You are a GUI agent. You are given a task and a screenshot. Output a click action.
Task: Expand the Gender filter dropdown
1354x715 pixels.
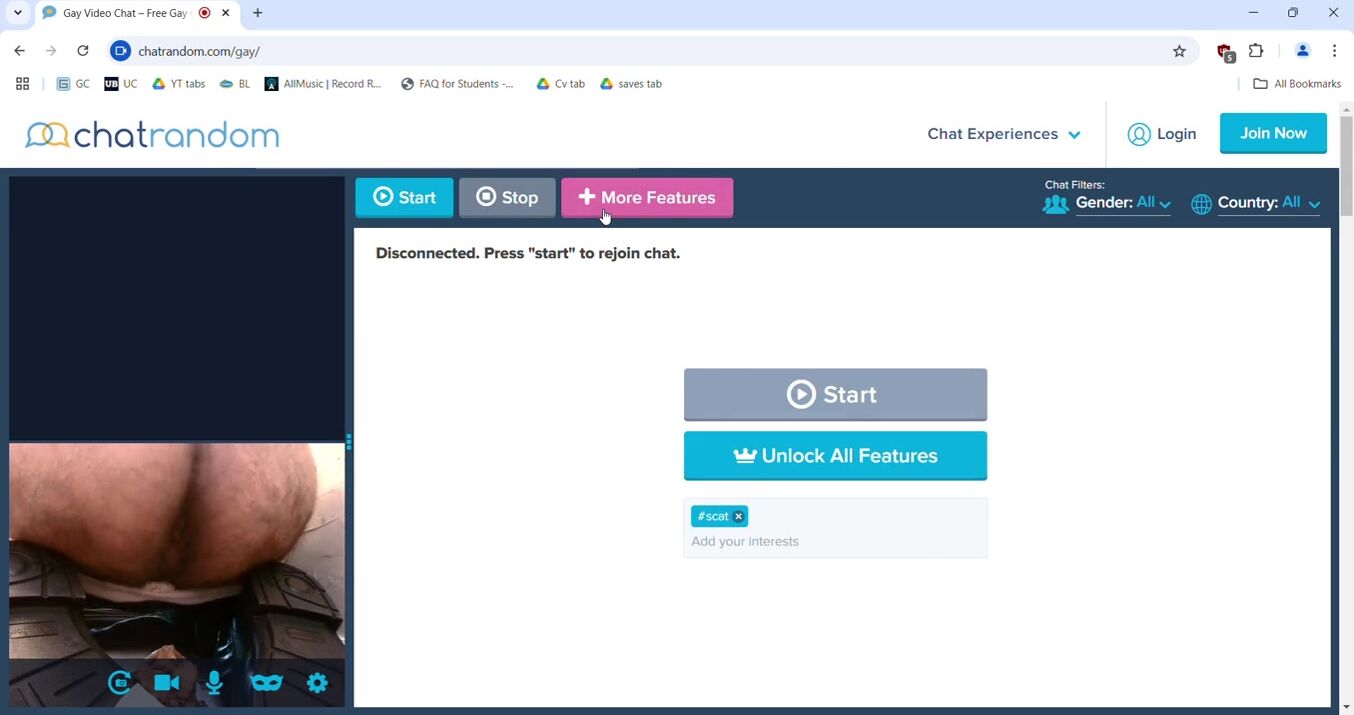click(1122, 203)
